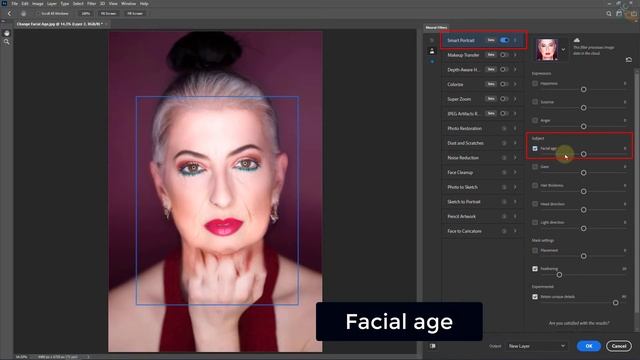Click the reset parameters icon
The width and height of the screenshot is (640, 360).
tap(629, 60)
